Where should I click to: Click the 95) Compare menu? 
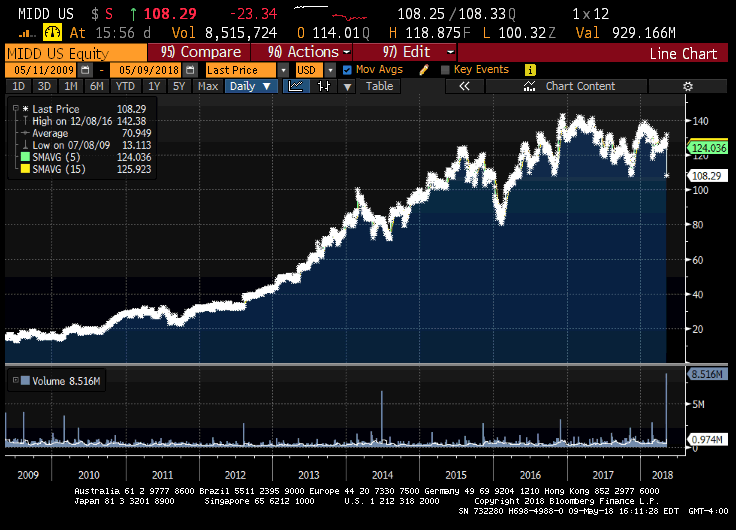(199, 52)
